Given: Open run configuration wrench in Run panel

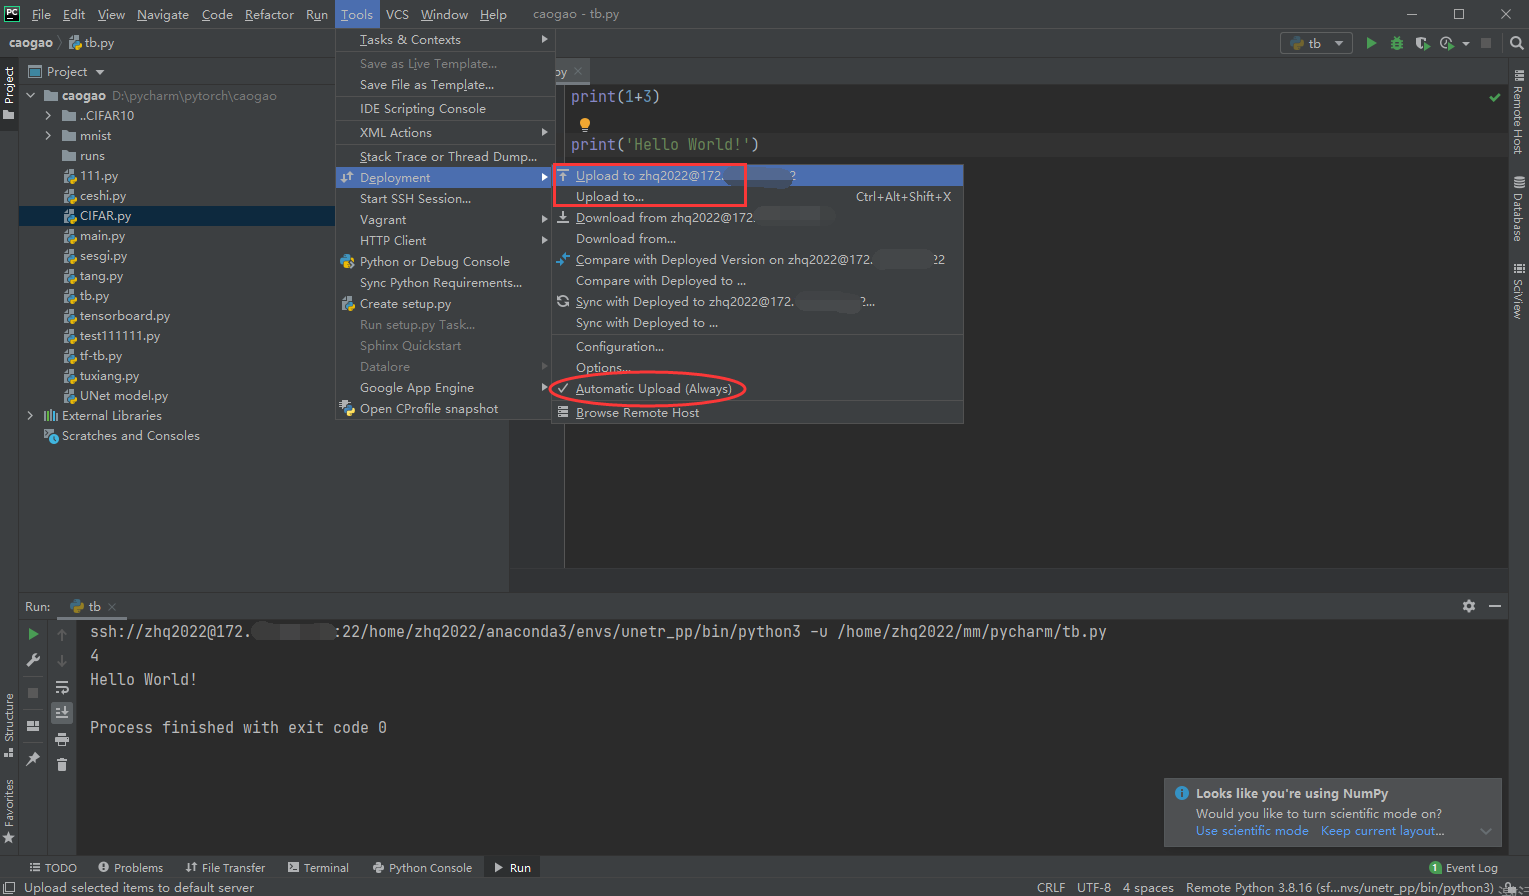Looking at the screenshot, I should (33, 660).
